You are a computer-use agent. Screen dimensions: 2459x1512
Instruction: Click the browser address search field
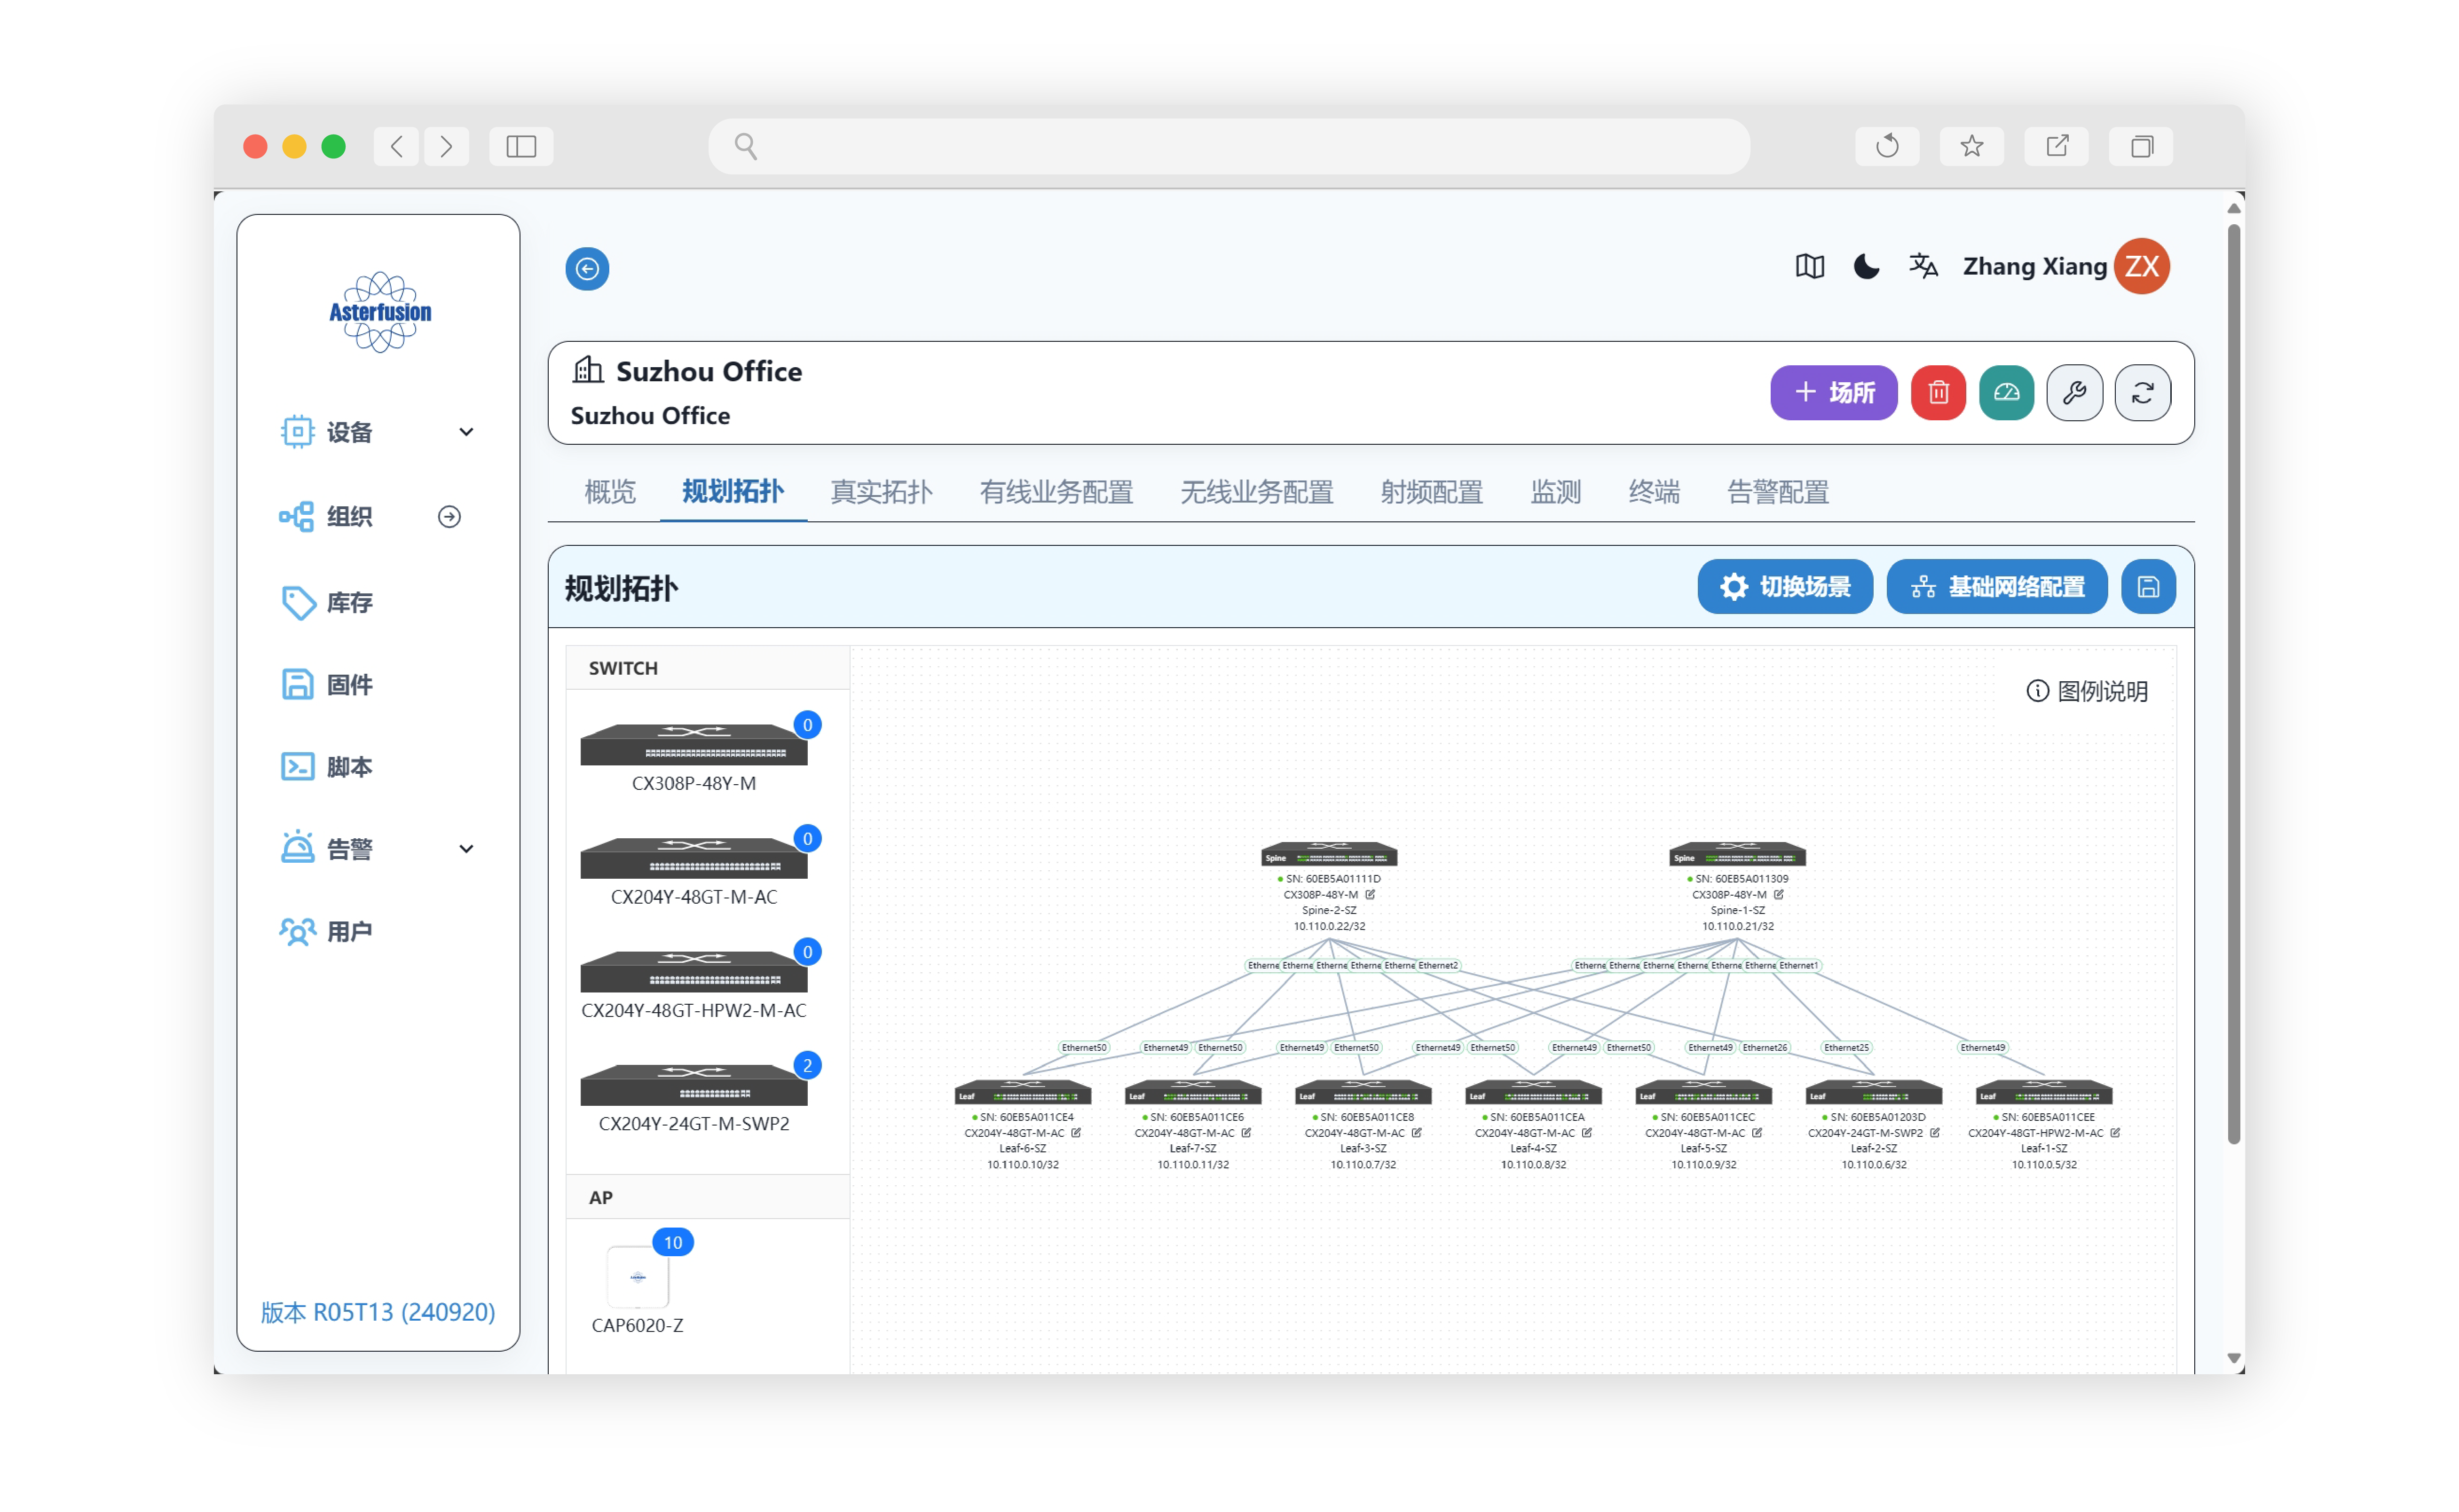[1228, 146]
